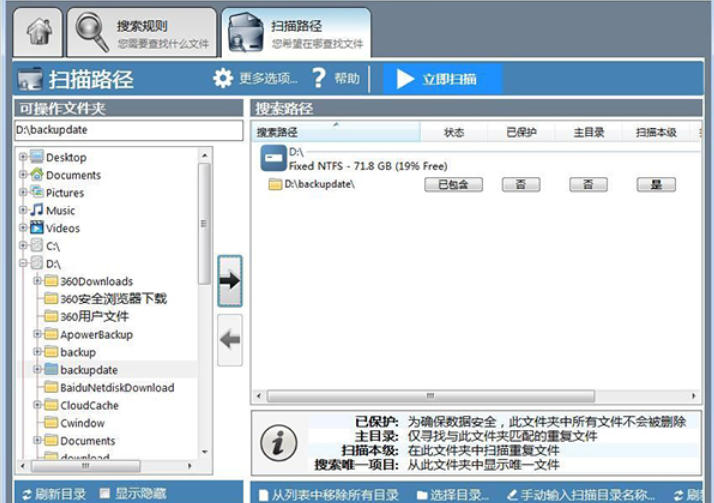
Task: Click the magnifying glass search rules icon
Action: (x=92, y=31)
